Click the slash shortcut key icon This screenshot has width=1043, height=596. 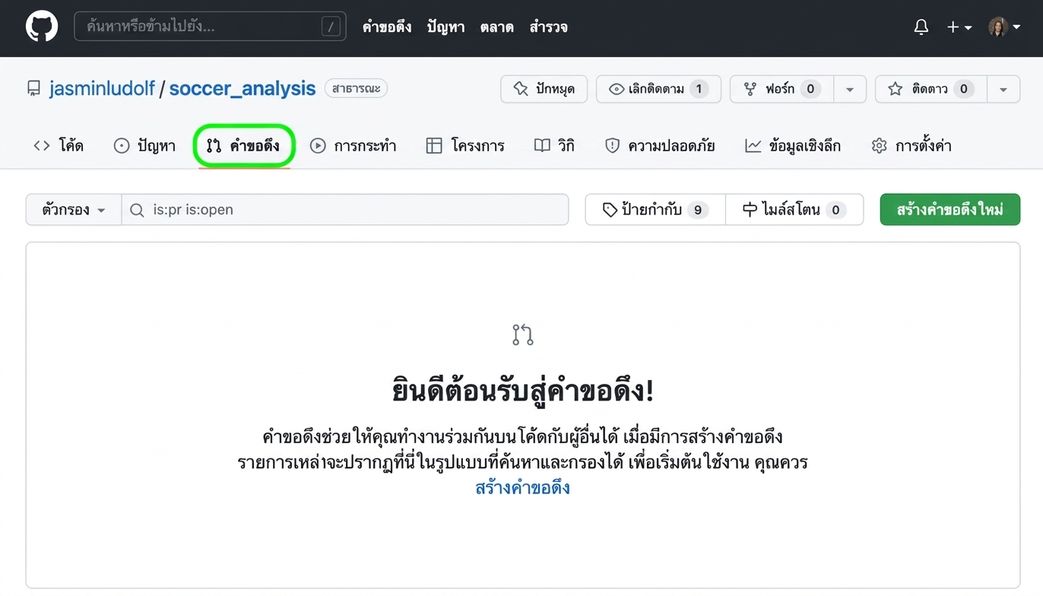[331, 27]
